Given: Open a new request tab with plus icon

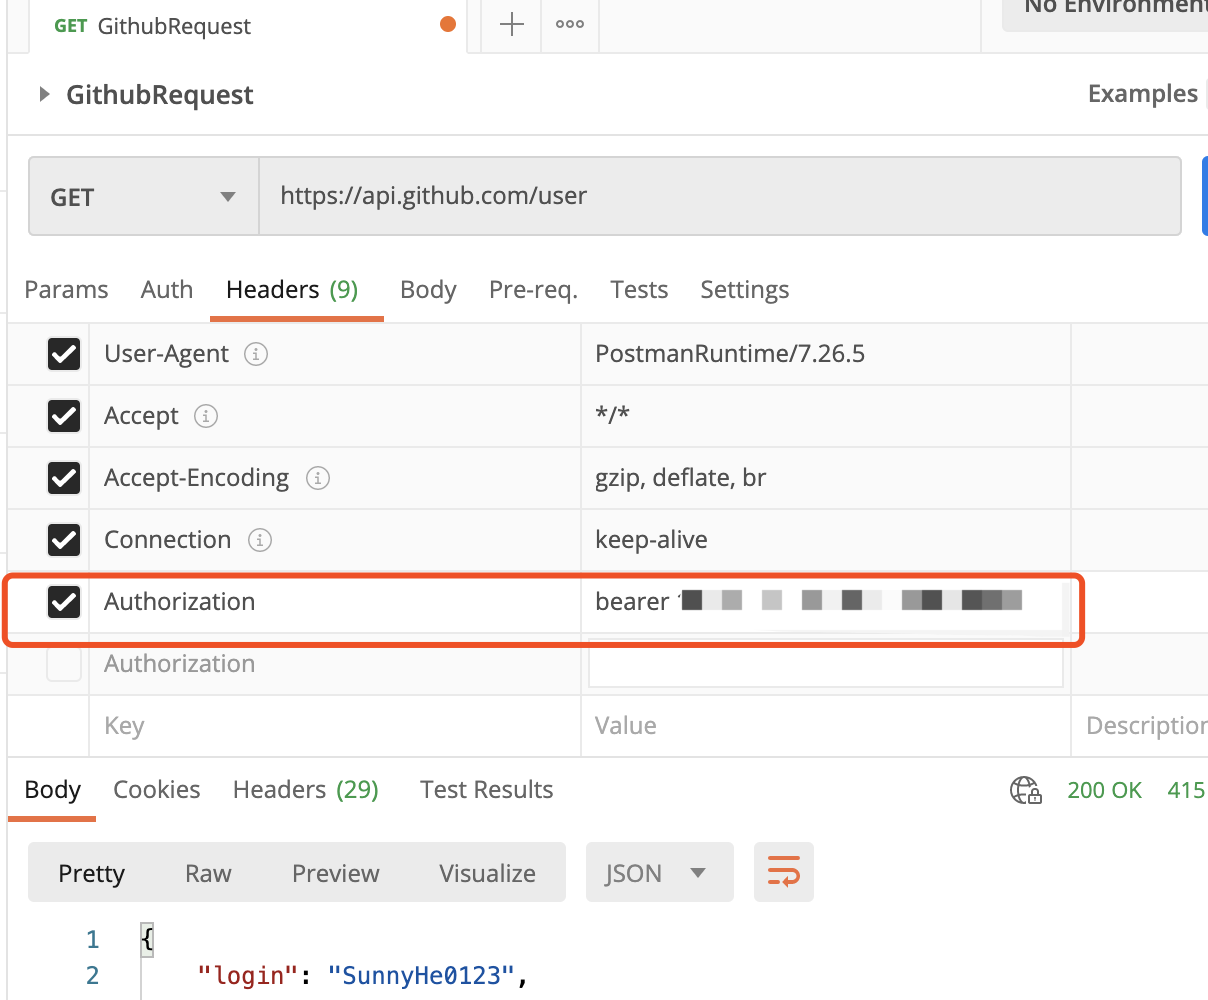Looking at the screenshot, I should [x=511, y=25].
